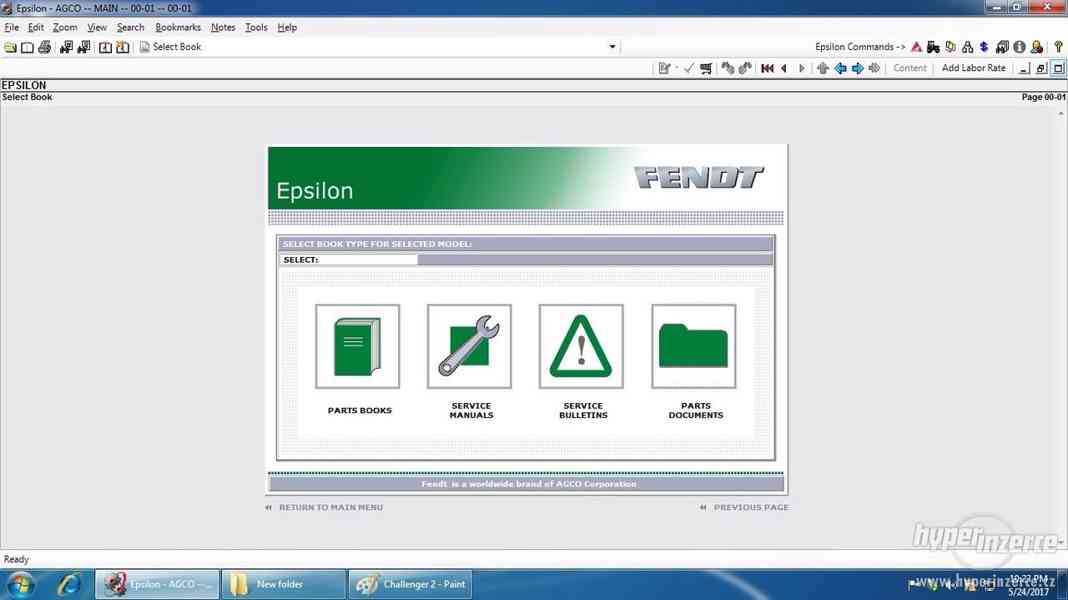Click the blank page toolbar icon
This screenshot has height=600, width=1068.
point(27,47)
